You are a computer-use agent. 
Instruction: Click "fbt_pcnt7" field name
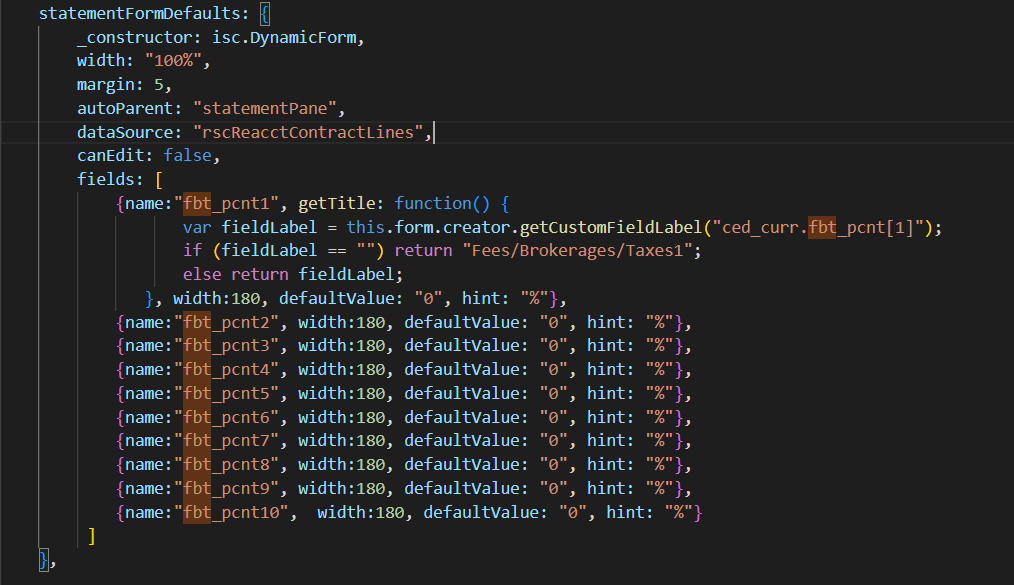point(226,441)
